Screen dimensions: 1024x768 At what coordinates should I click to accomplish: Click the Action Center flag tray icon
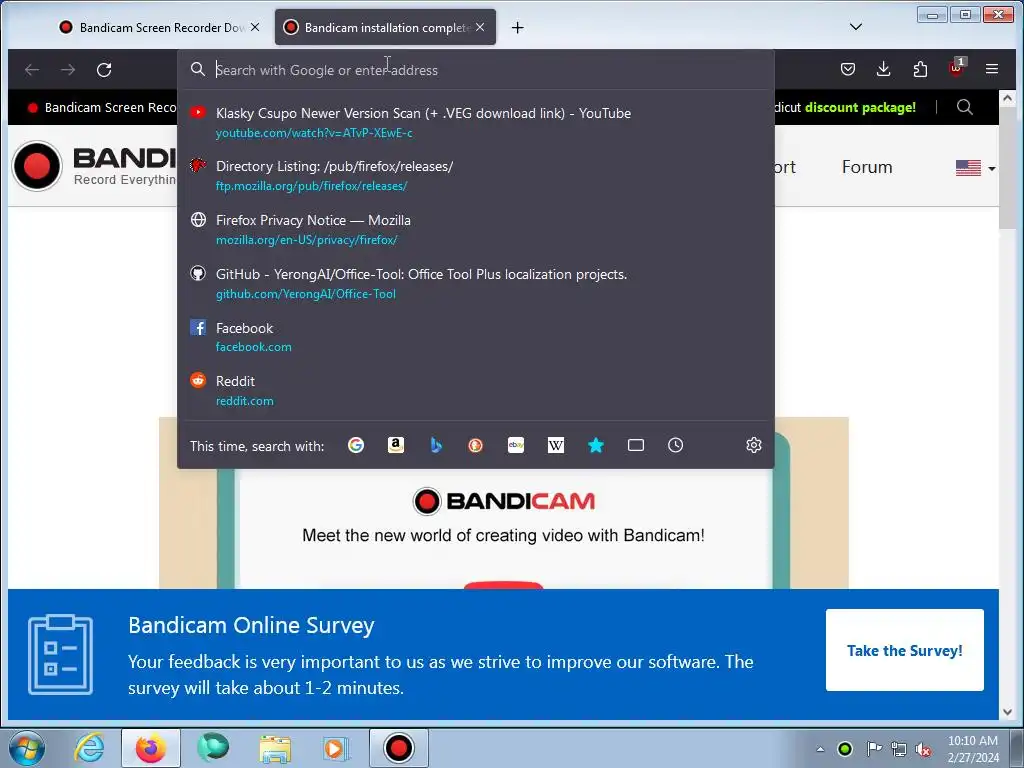[x=874, y=749]
